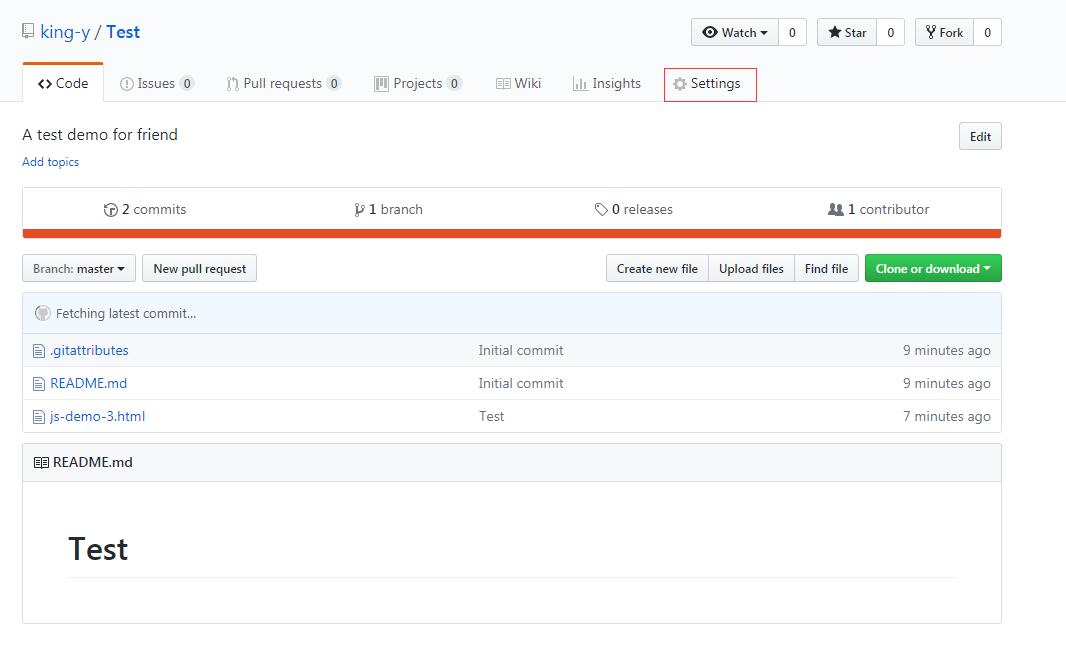Click the star icon on Star button

835,32
